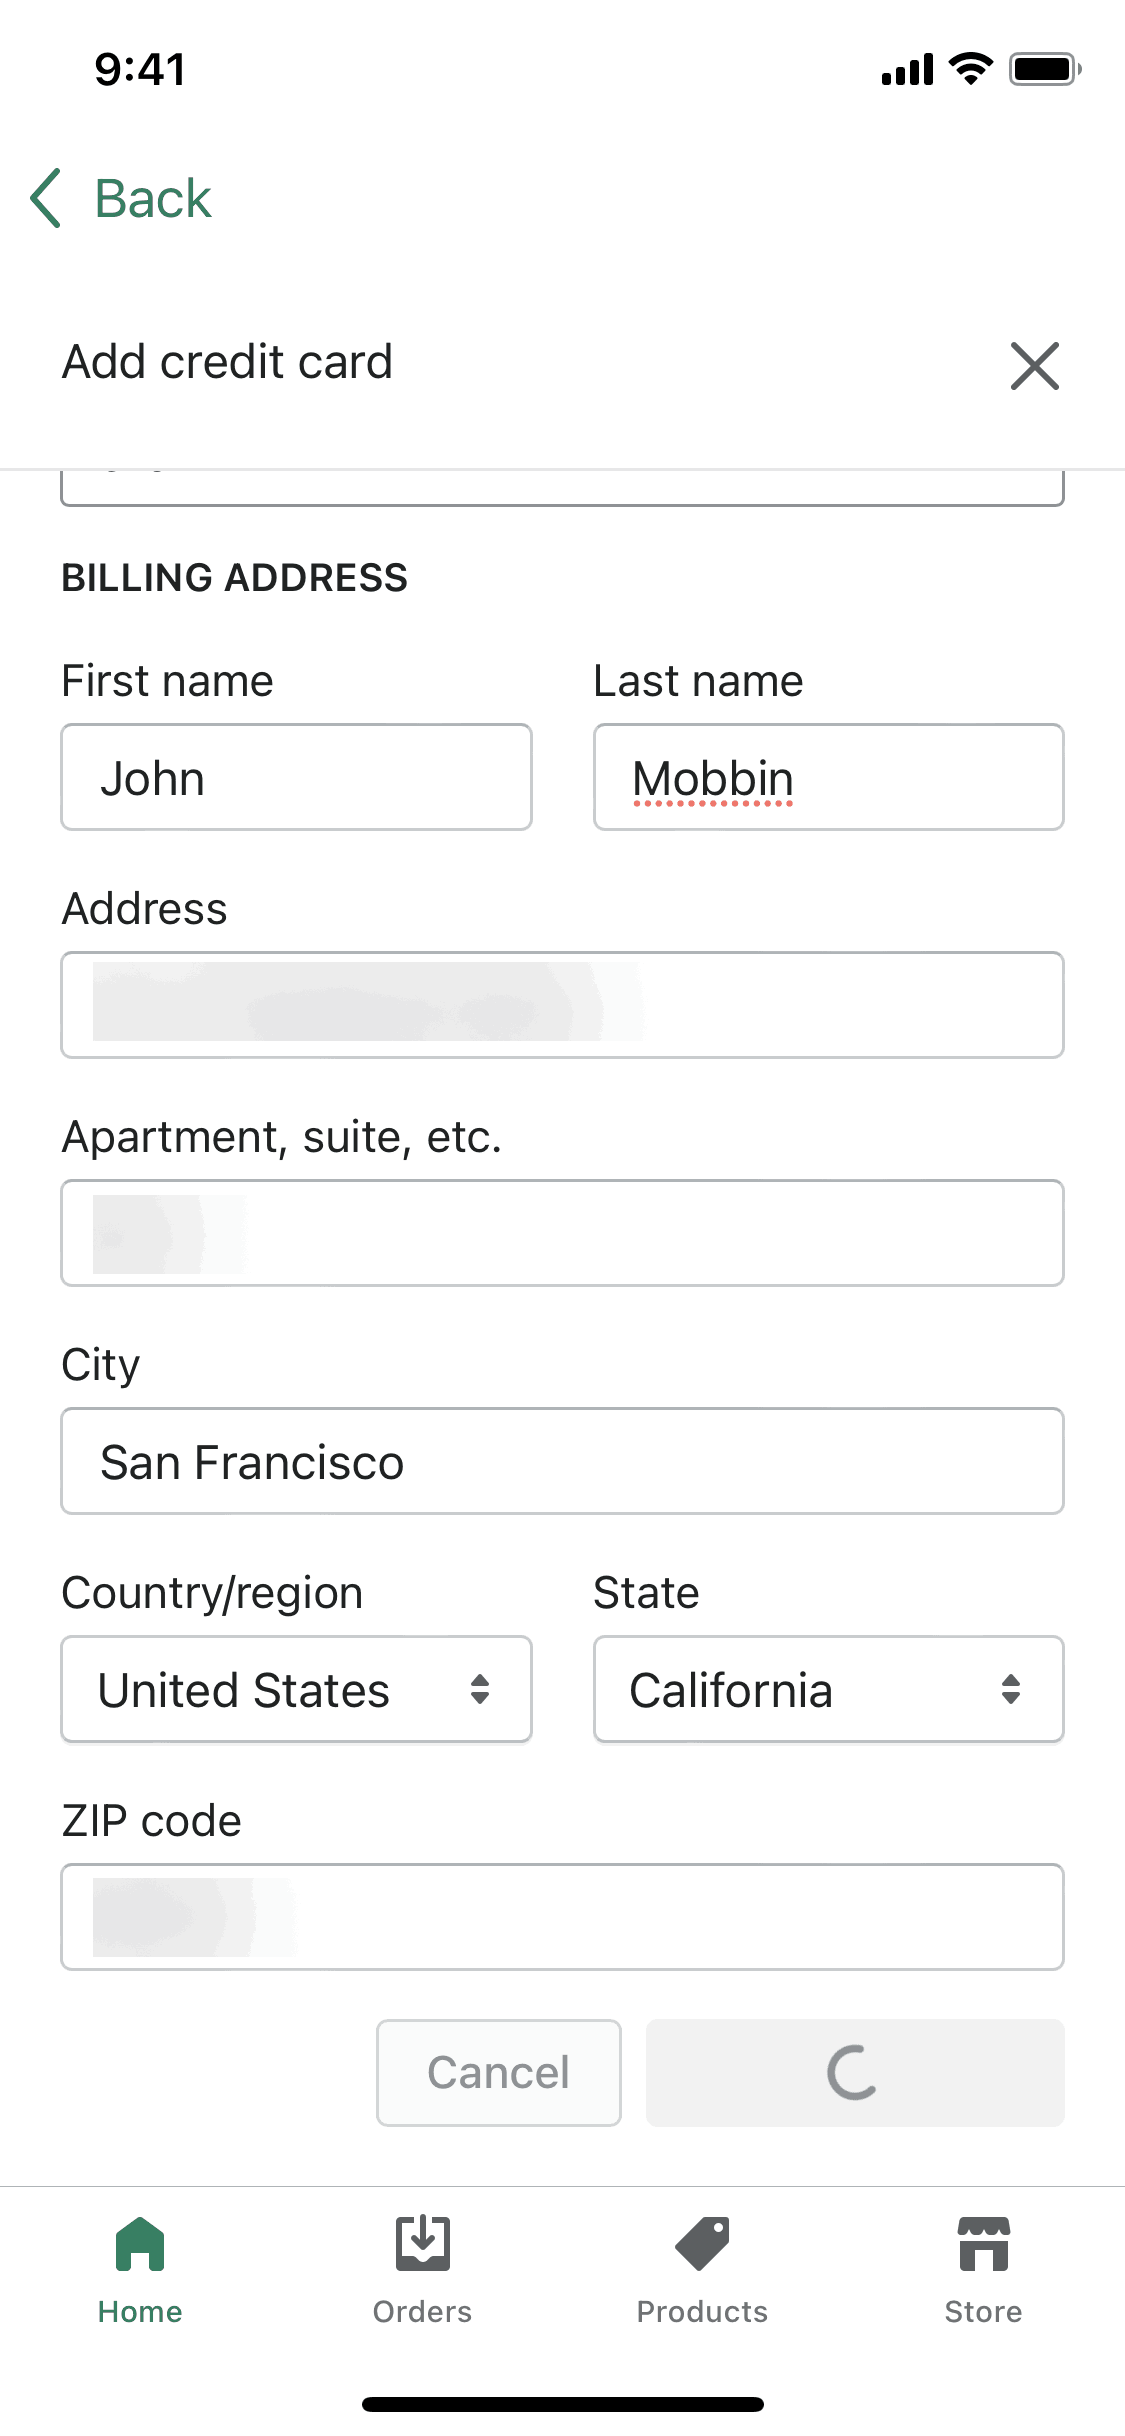Tap the Wi-Fi status icon
The image size is (1125, 2436).
point(970,69)
